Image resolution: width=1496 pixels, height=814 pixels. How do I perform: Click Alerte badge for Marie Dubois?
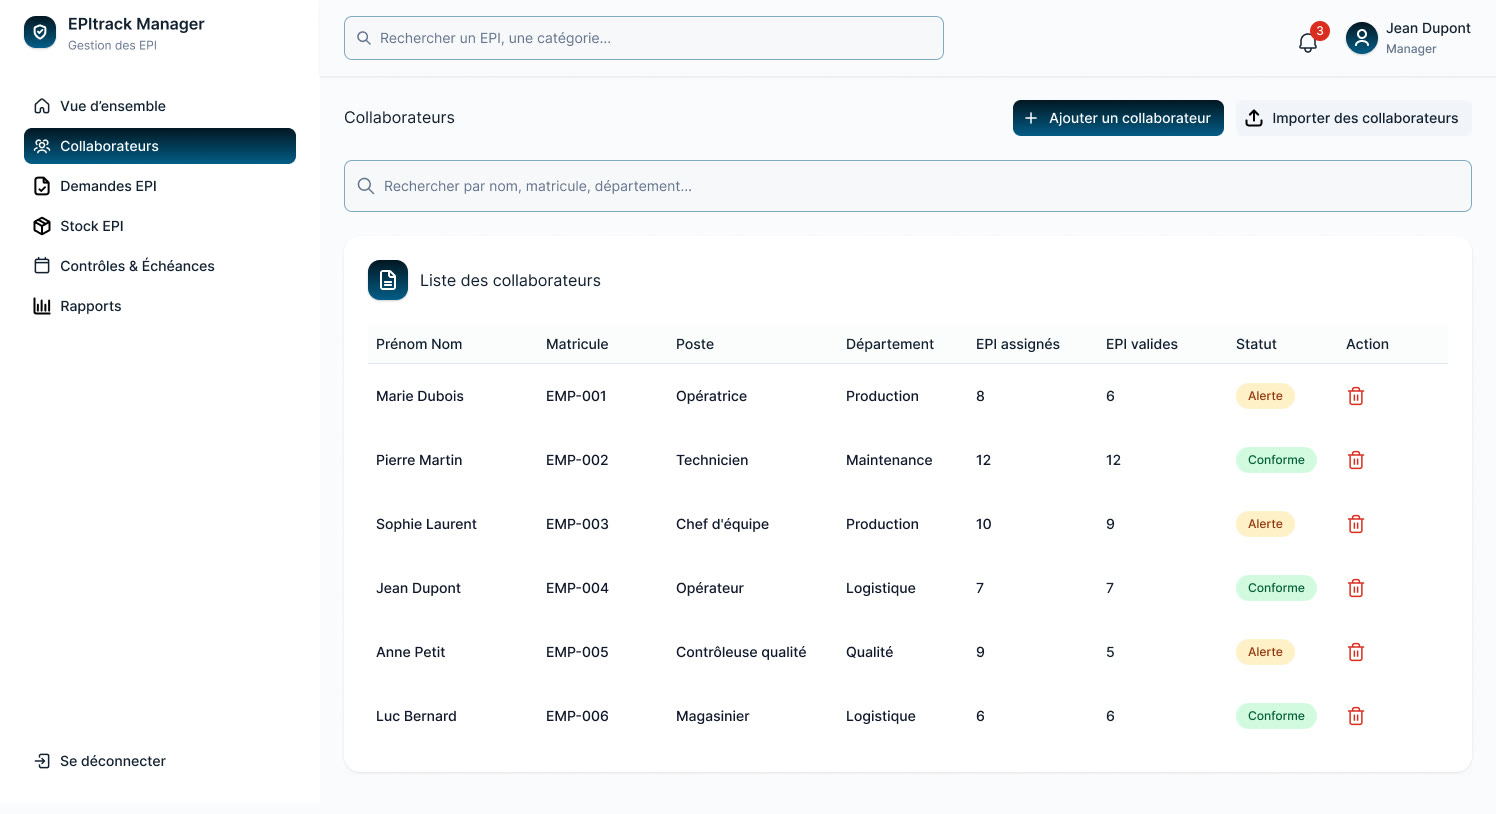(1265, 396)
